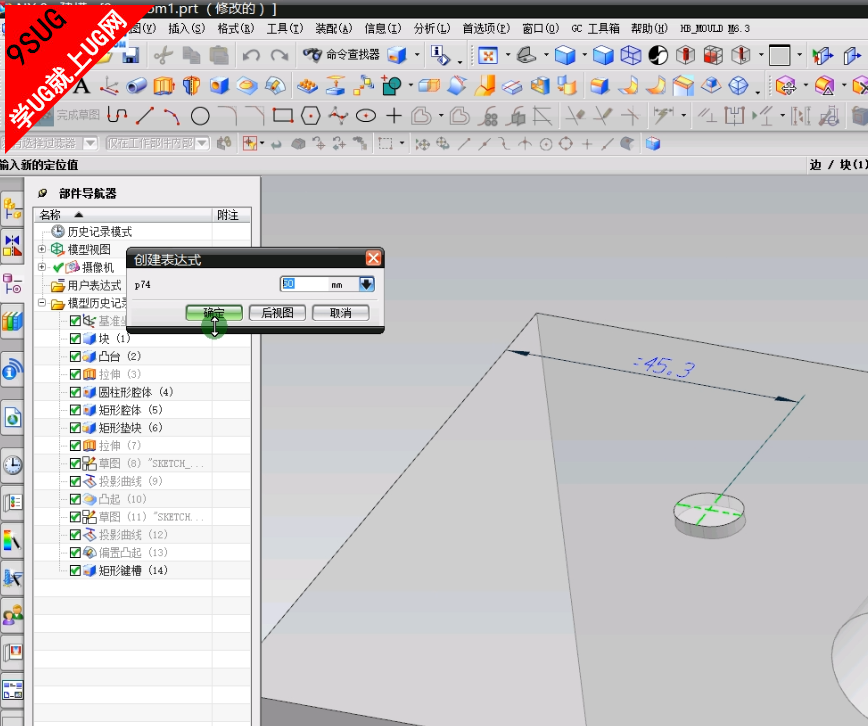This screenshot has height=726, width=868.
Task: Close the 创建表达式 dialog
Action: [x=374, y=258]
